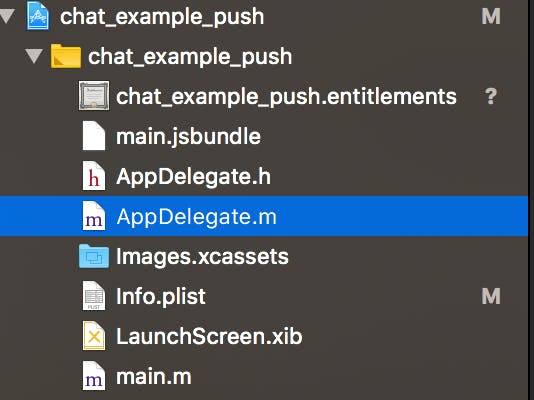Click the LaunchScreen.xib file icon

click(x=94, y=336)
